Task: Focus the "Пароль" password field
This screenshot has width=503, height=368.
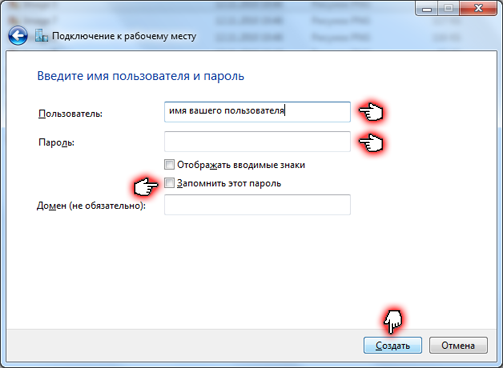Action: 257,141
